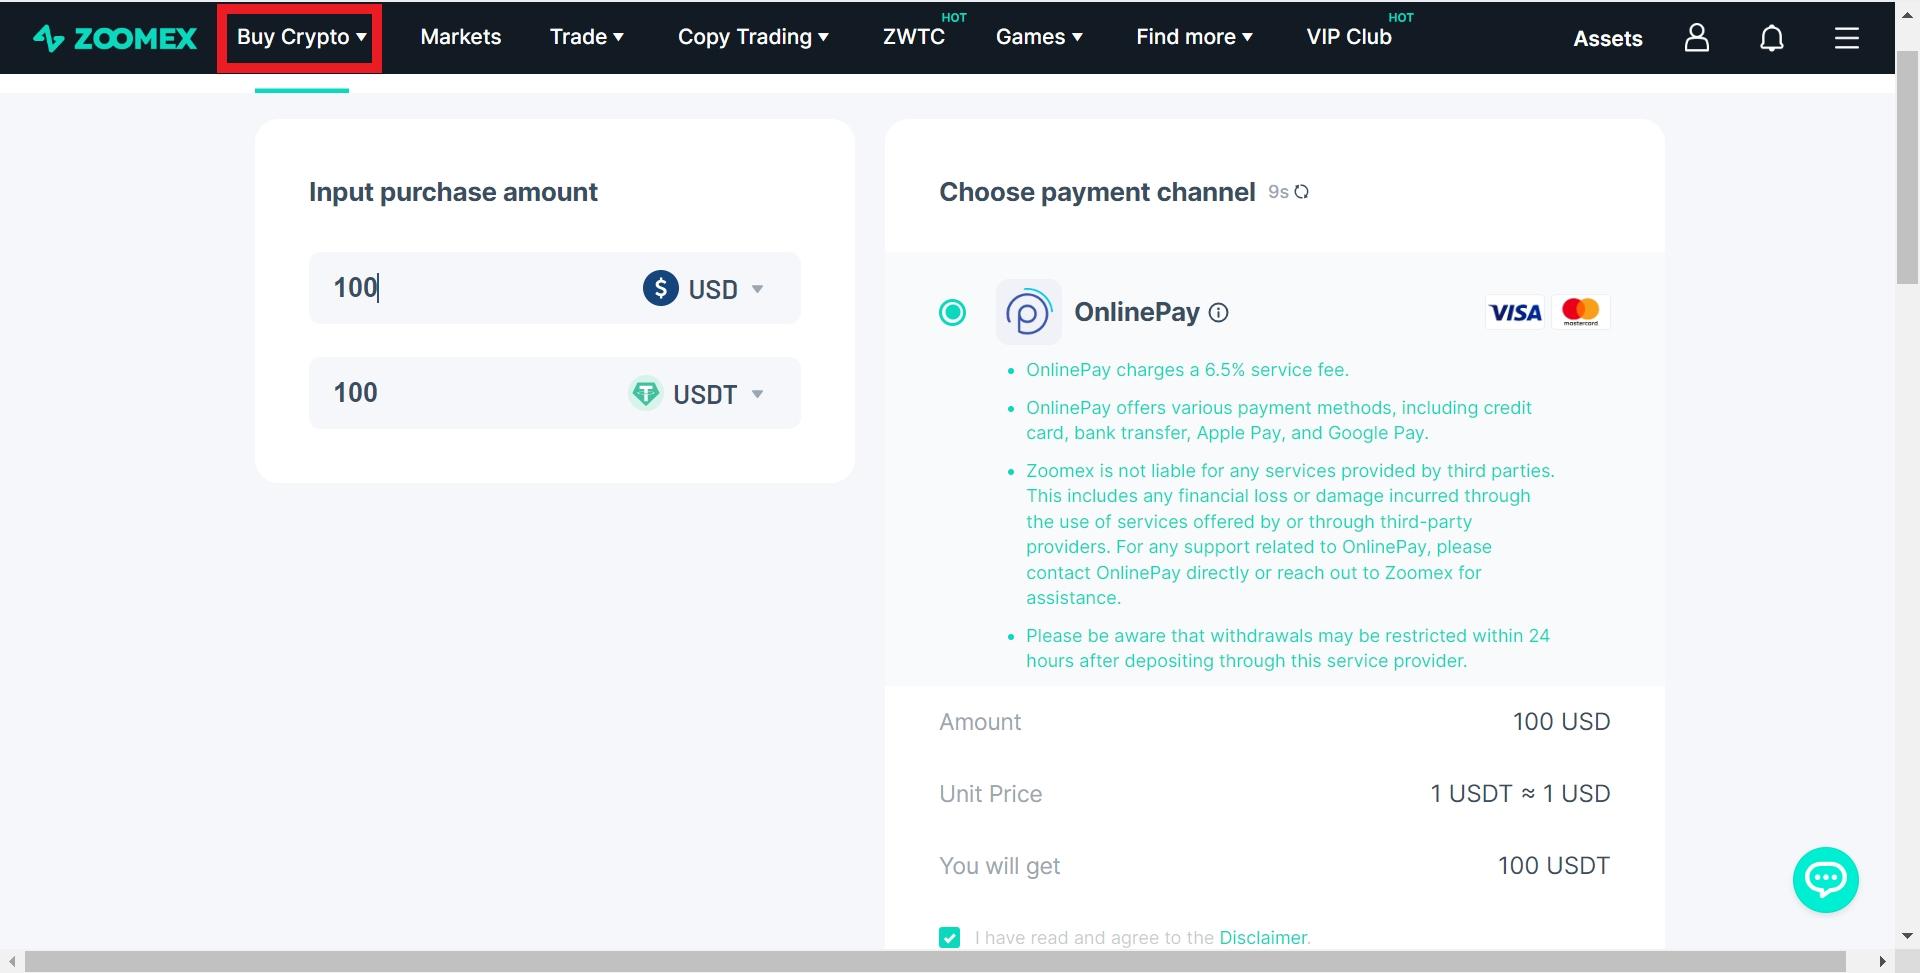Click 'OnlinePay charges a 6.5% service fee' text
1920x973 pixels.
click(x=1187, y=370)
